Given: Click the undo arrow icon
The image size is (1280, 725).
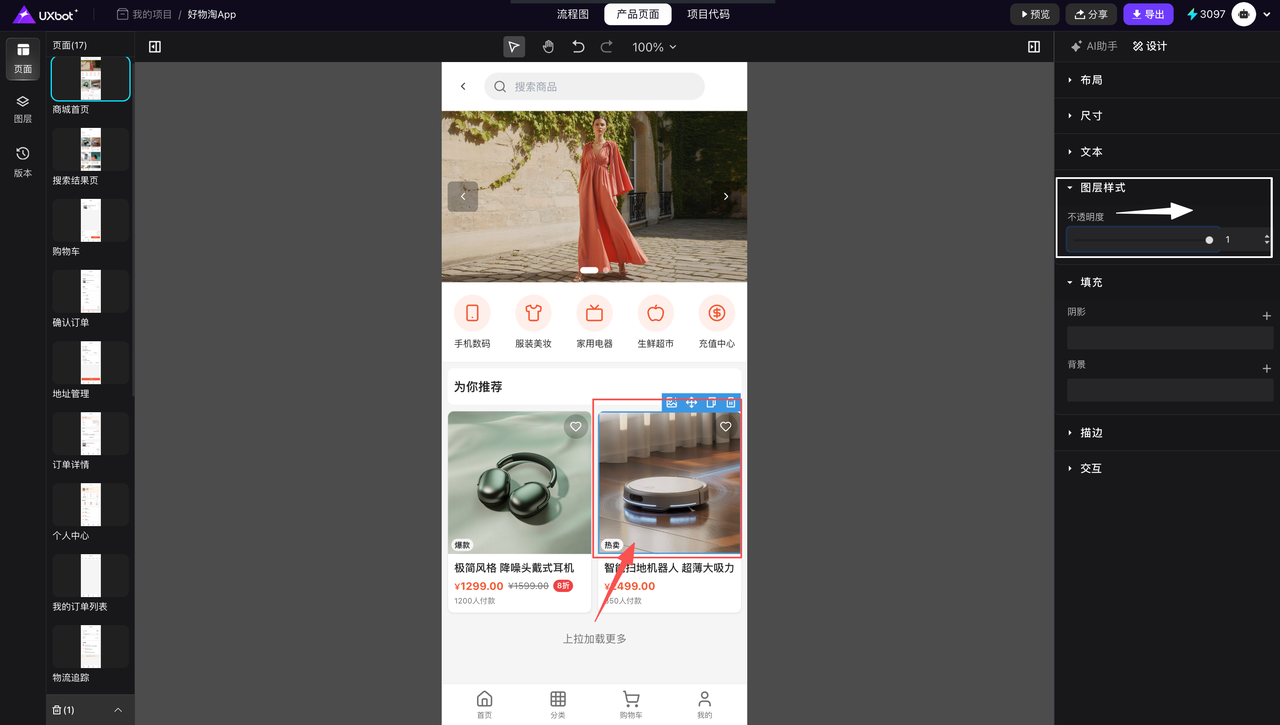Looking at the screenshot, I should pos(578,47).
